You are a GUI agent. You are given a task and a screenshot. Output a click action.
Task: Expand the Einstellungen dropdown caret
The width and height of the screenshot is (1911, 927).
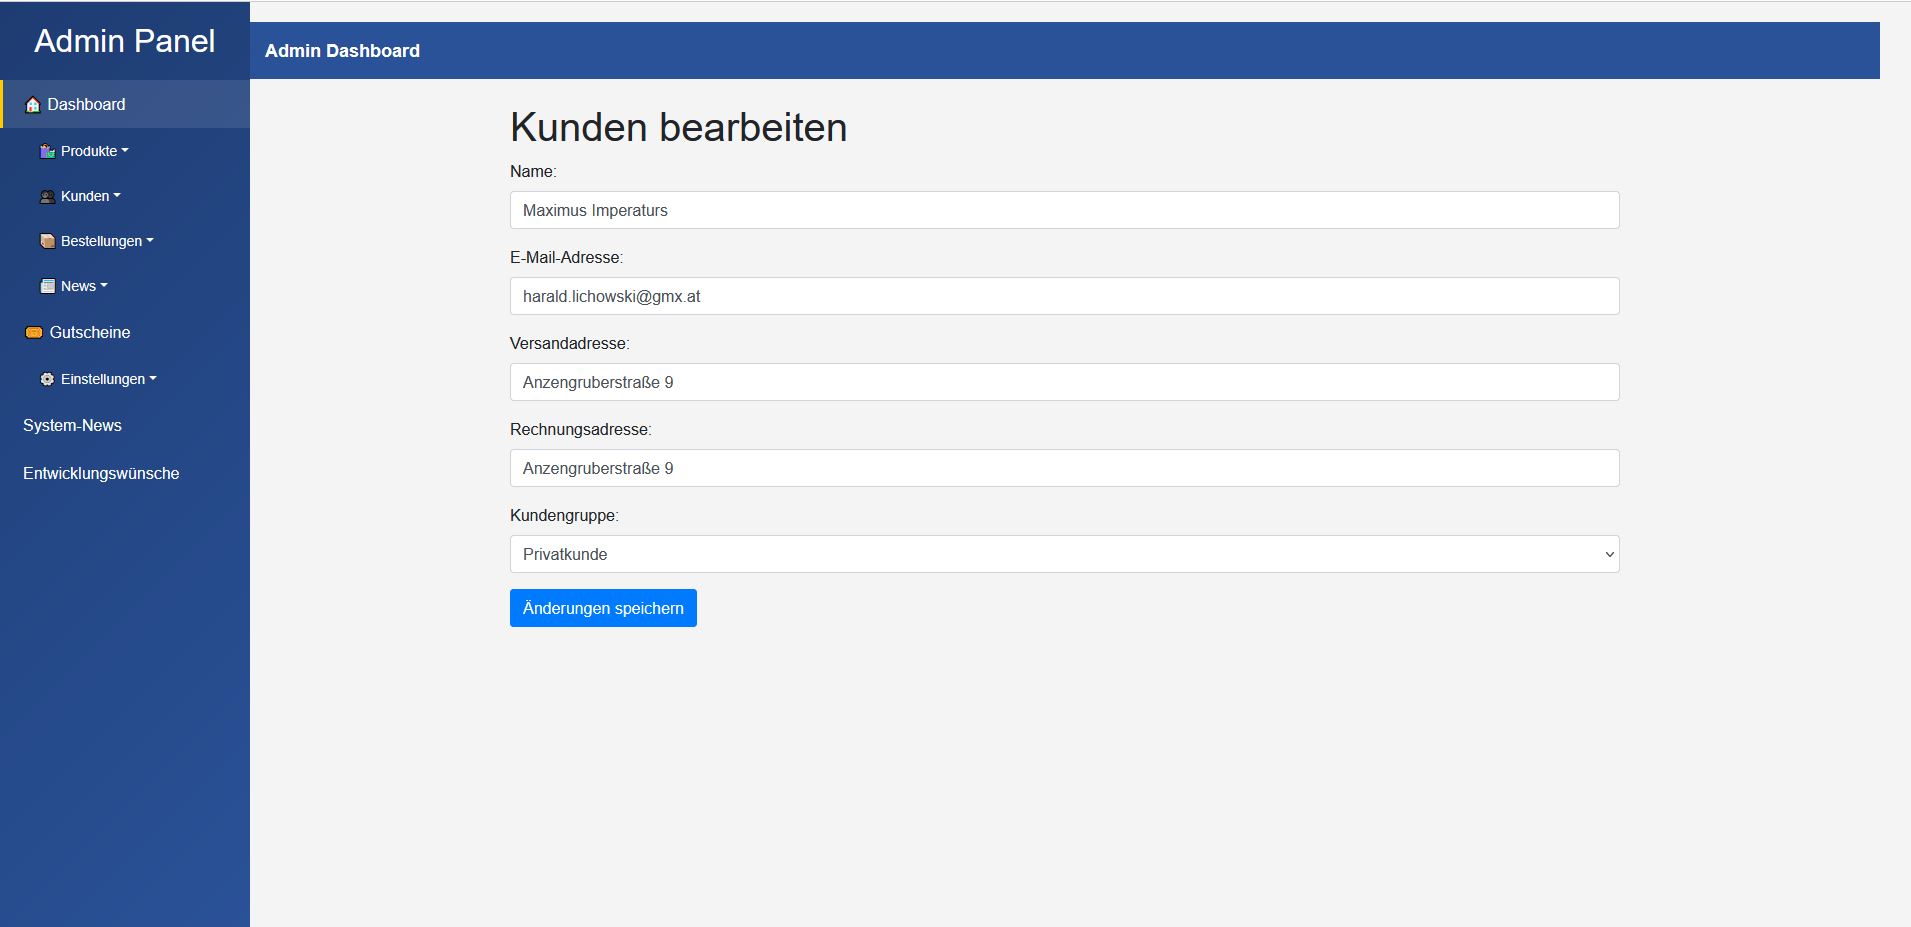coord(153,379)
